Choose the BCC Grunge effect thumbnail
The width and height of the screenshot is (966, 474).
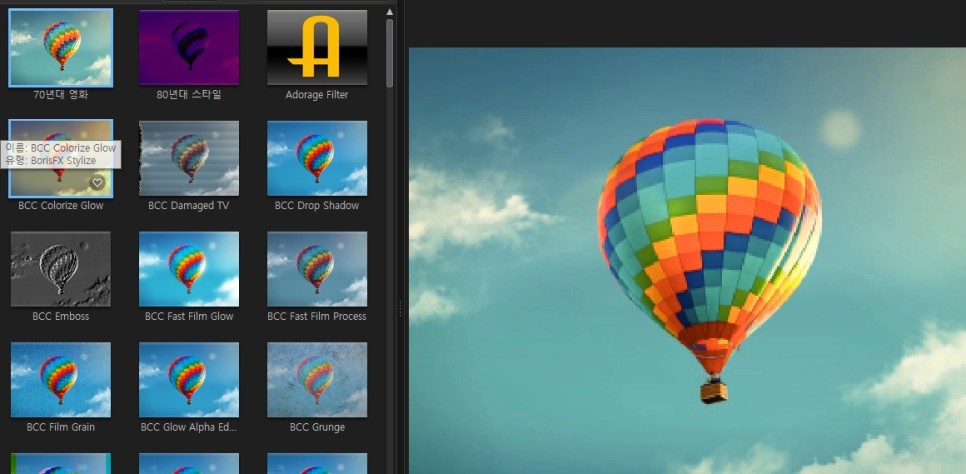pyautogui.click(x=317, y=380)
